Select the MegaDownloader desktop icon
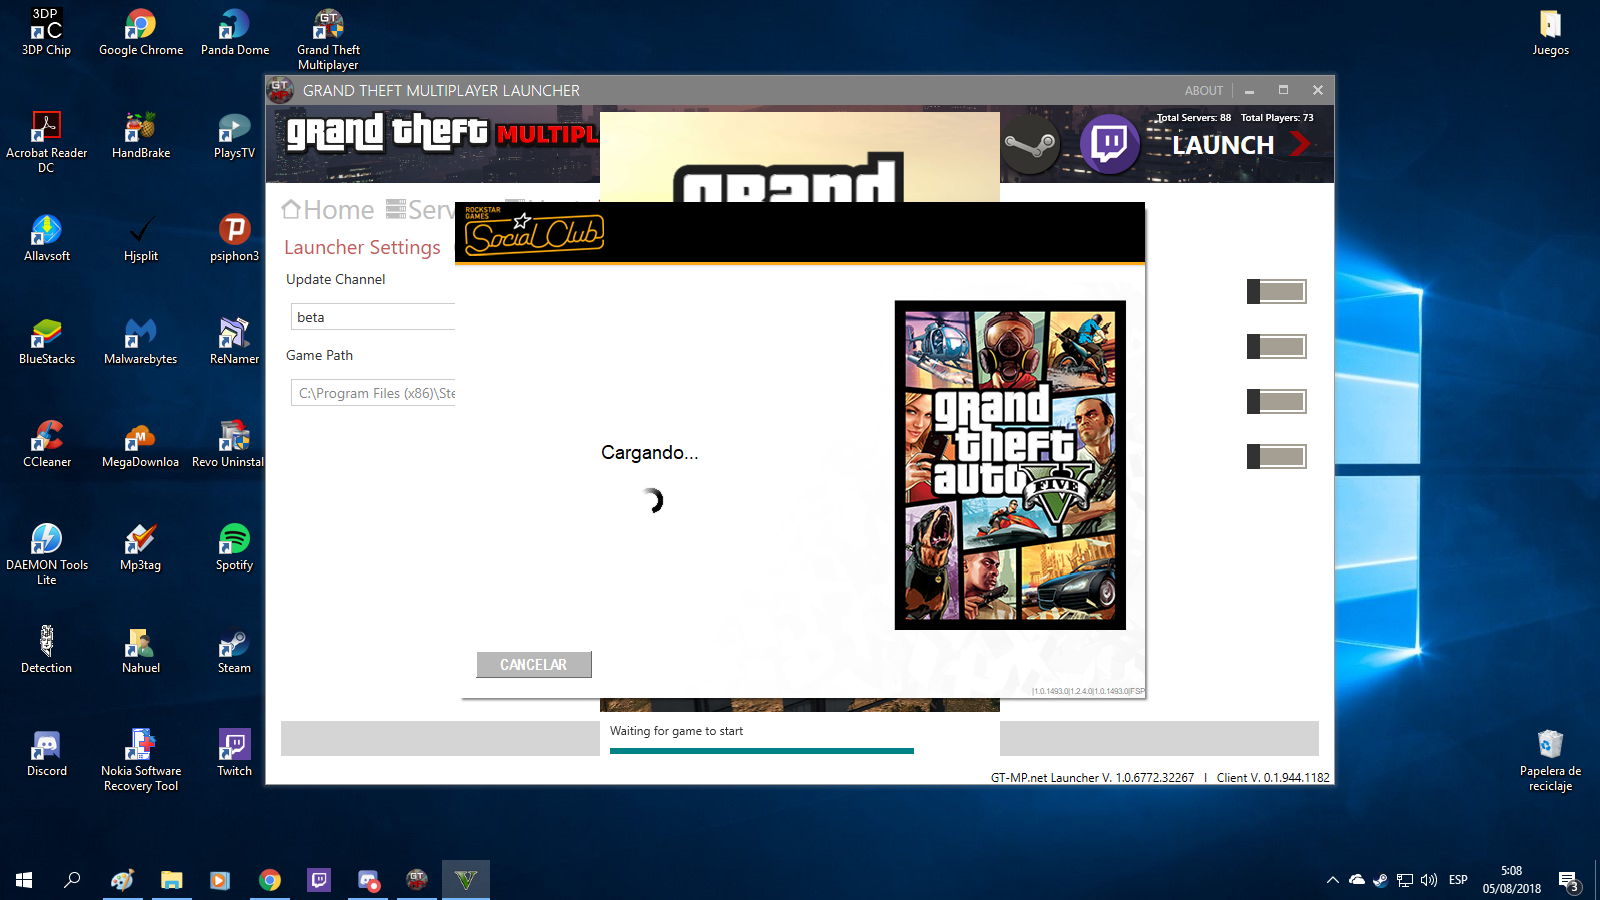 (141, 444)
